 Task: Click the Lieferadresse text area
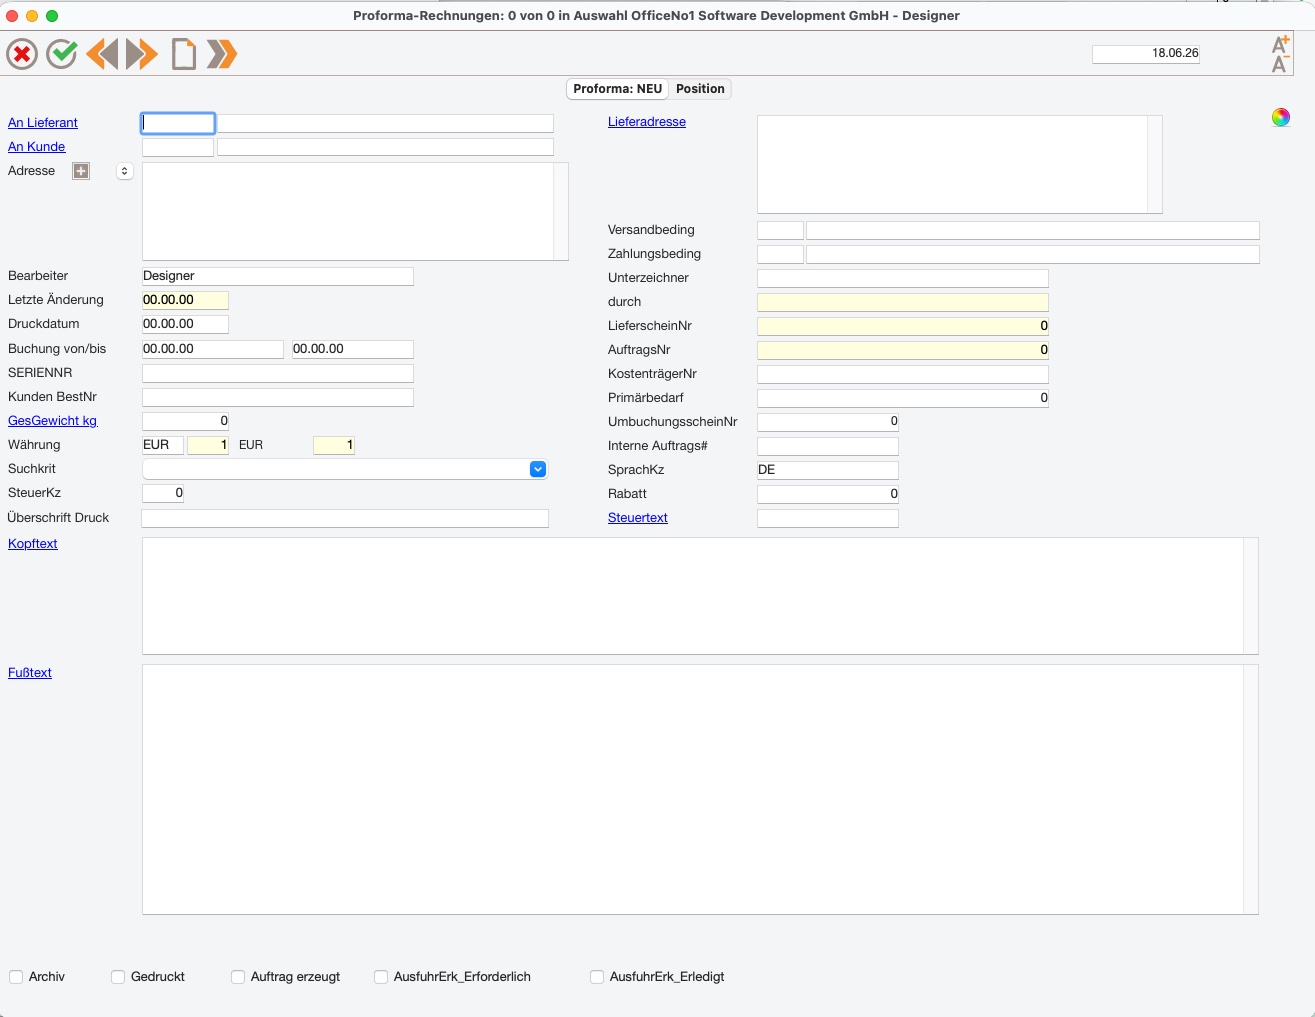952,164
